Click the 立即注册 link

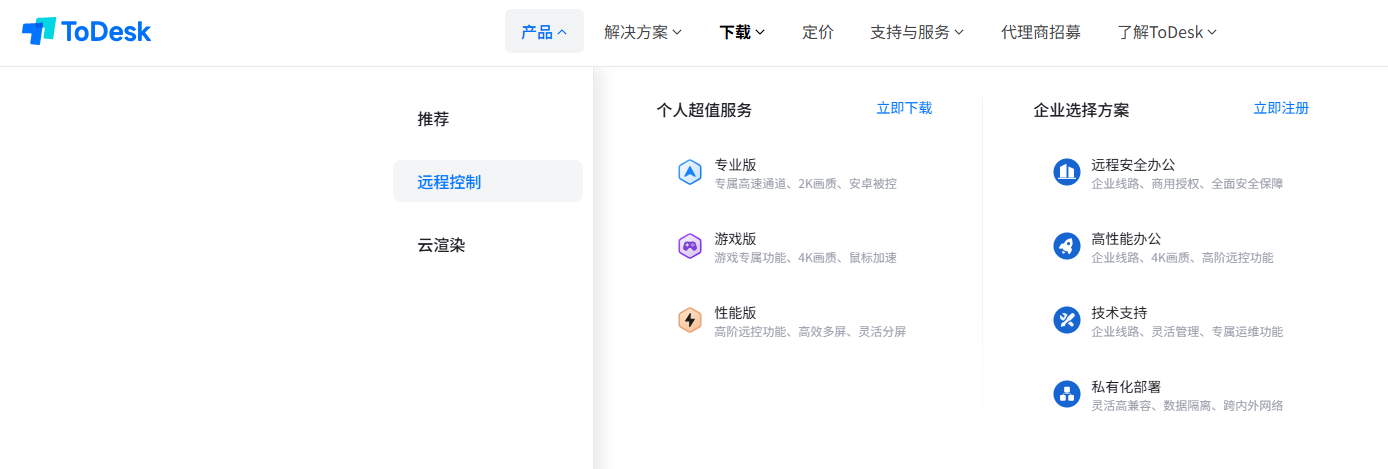point(1281,108)
